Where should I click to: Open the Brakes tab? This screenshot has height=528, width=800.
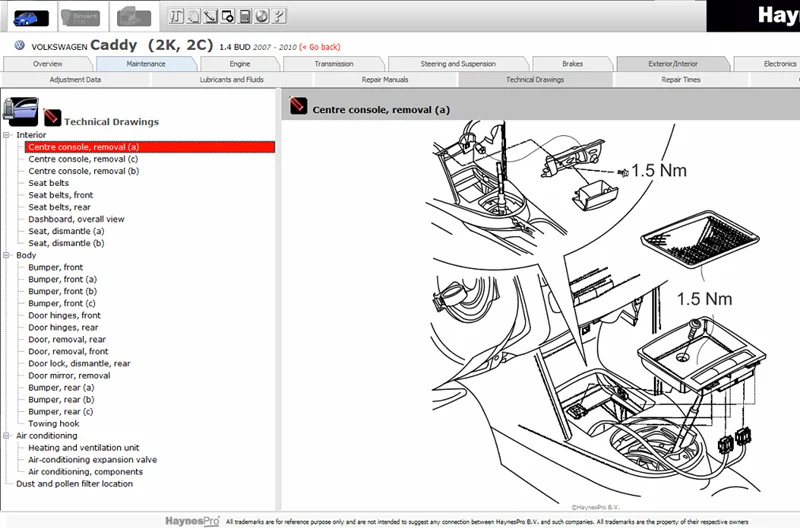pyautogui.click(x=572, y=64)
